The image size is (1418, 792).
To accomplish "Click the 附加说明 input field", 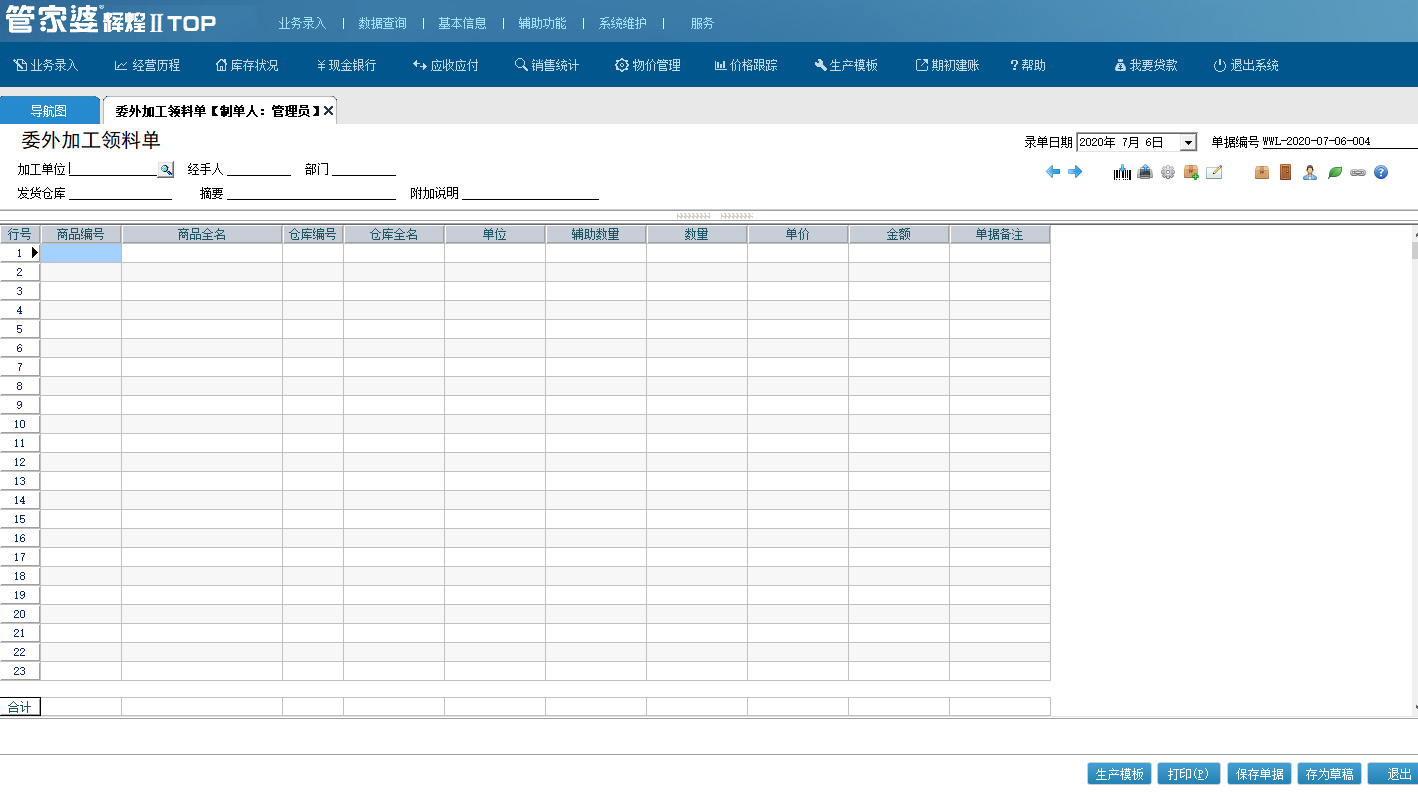I will pos(530,193).
